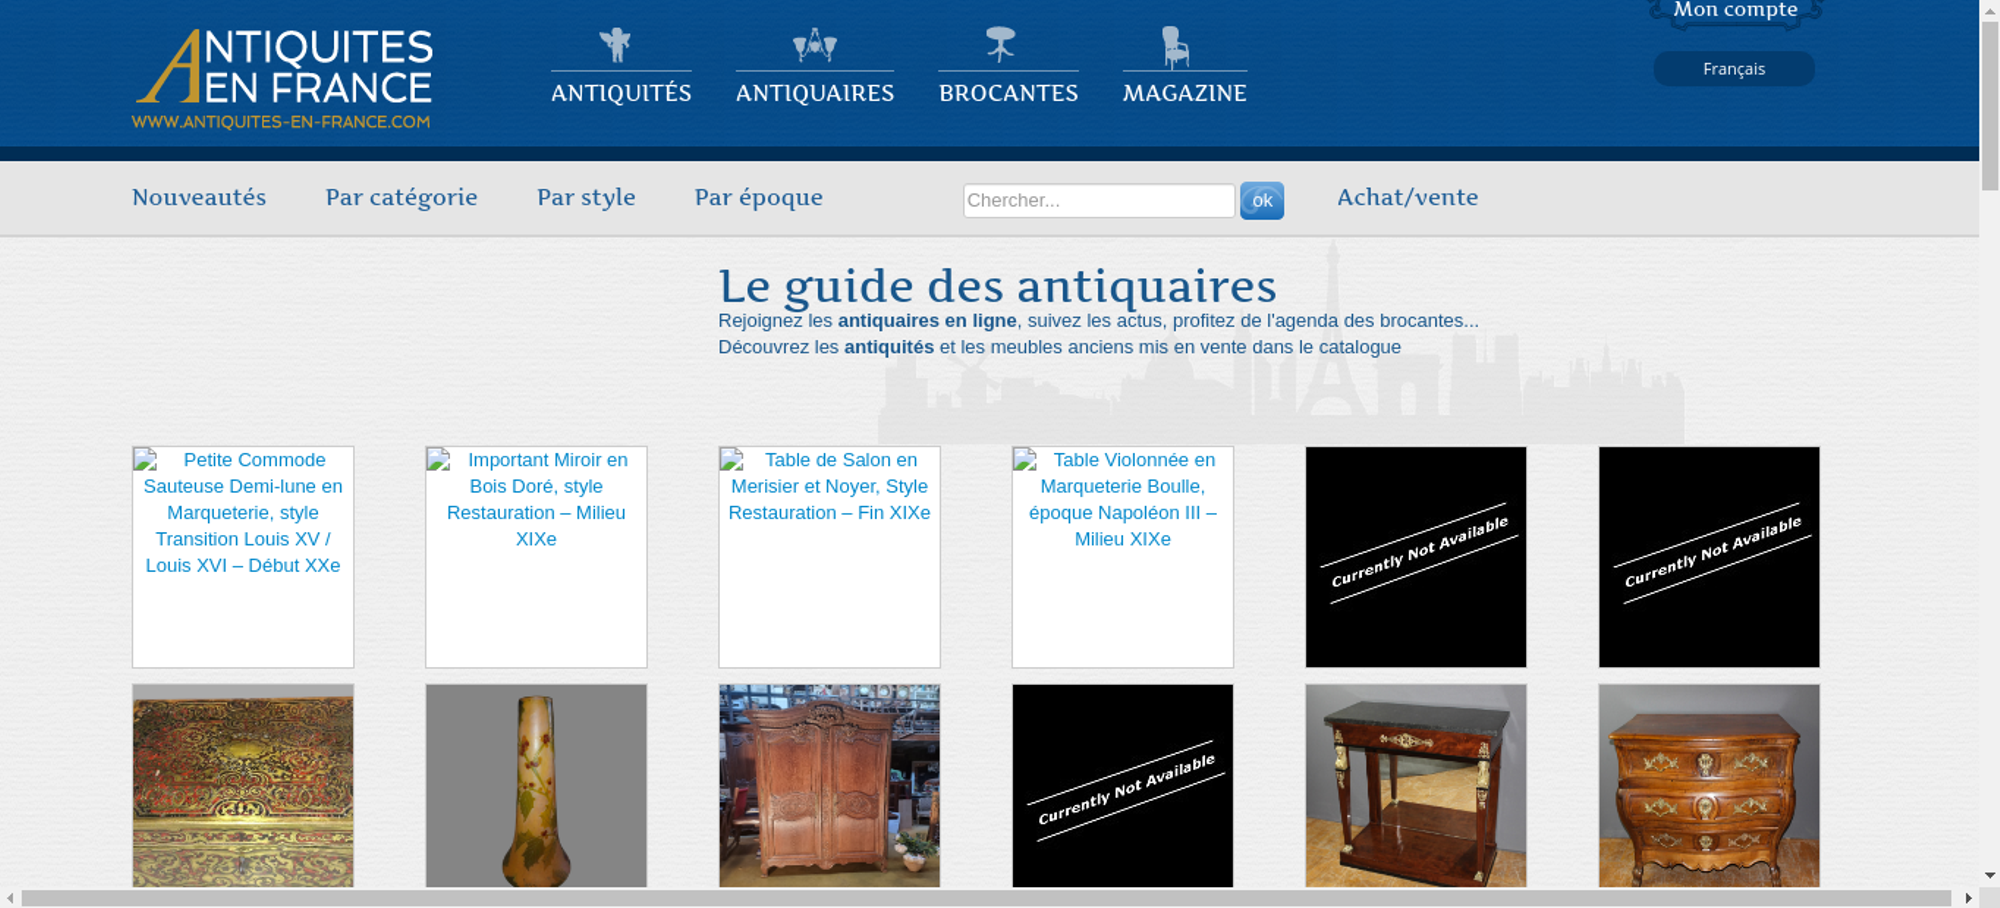Open the Par époque menu

point(758,197)
